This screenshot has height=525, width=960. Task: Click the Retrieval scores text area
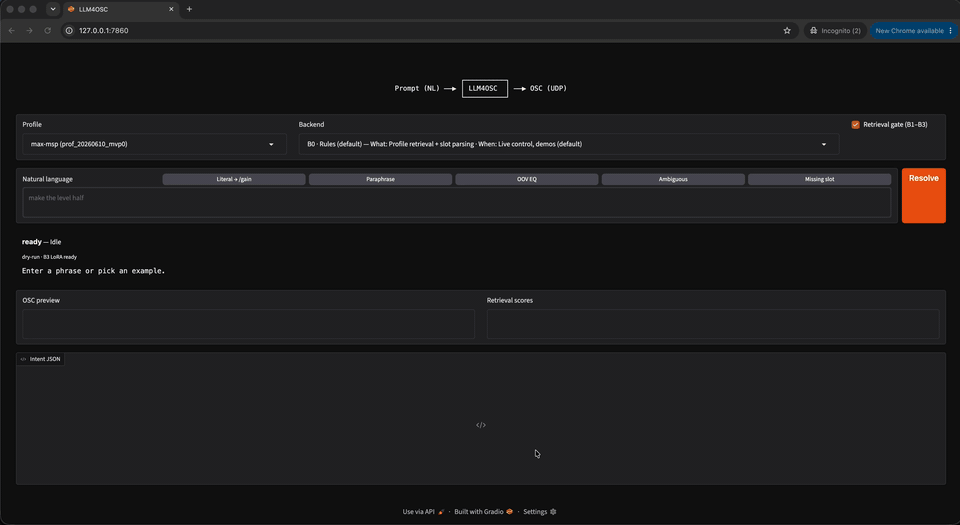tap(713, 324)
